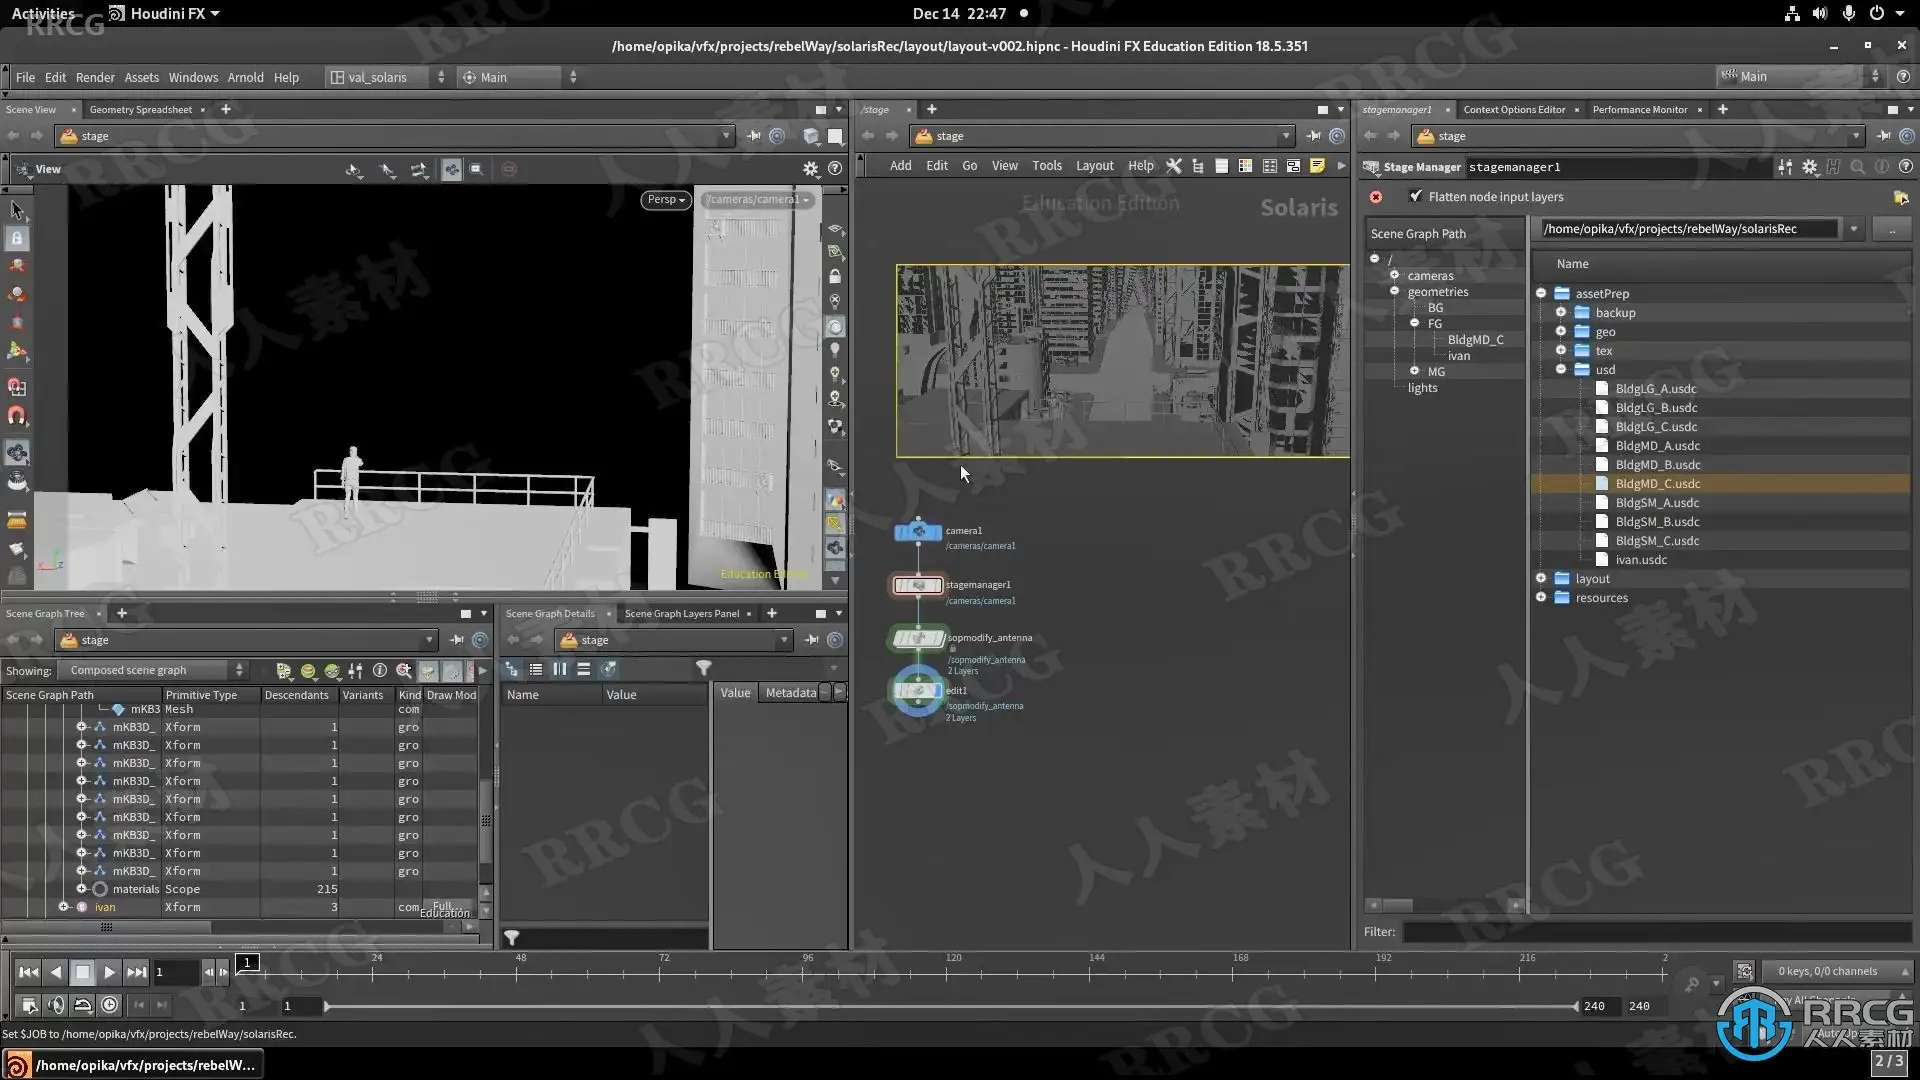Open the Persp camera dropdown

click(x=666, y=199)
